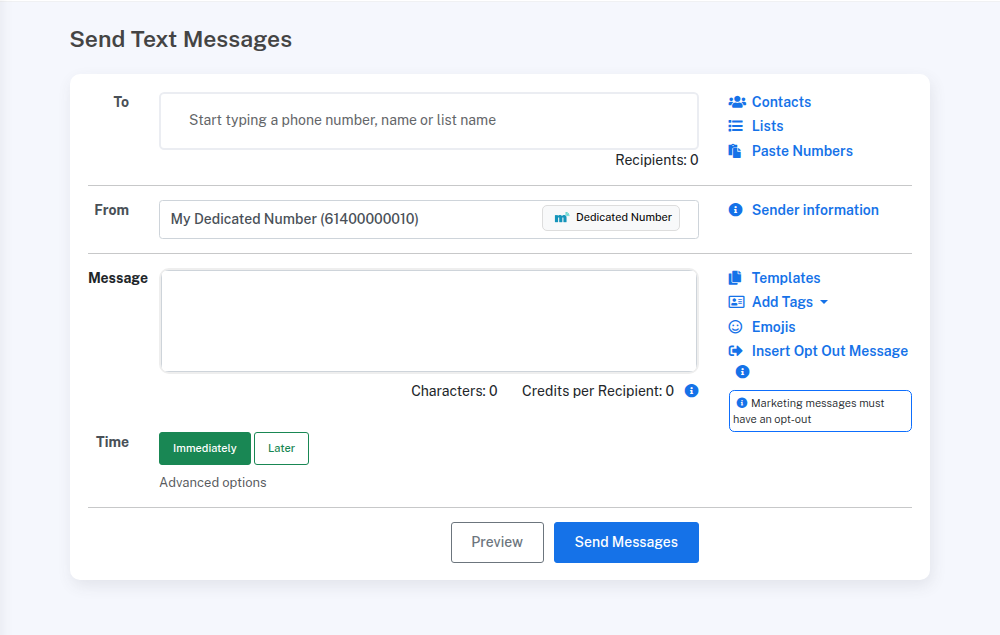The height and width of the screenshot is (635, 1000).
Task: Click the Sender information info icon
Action: 736,210
